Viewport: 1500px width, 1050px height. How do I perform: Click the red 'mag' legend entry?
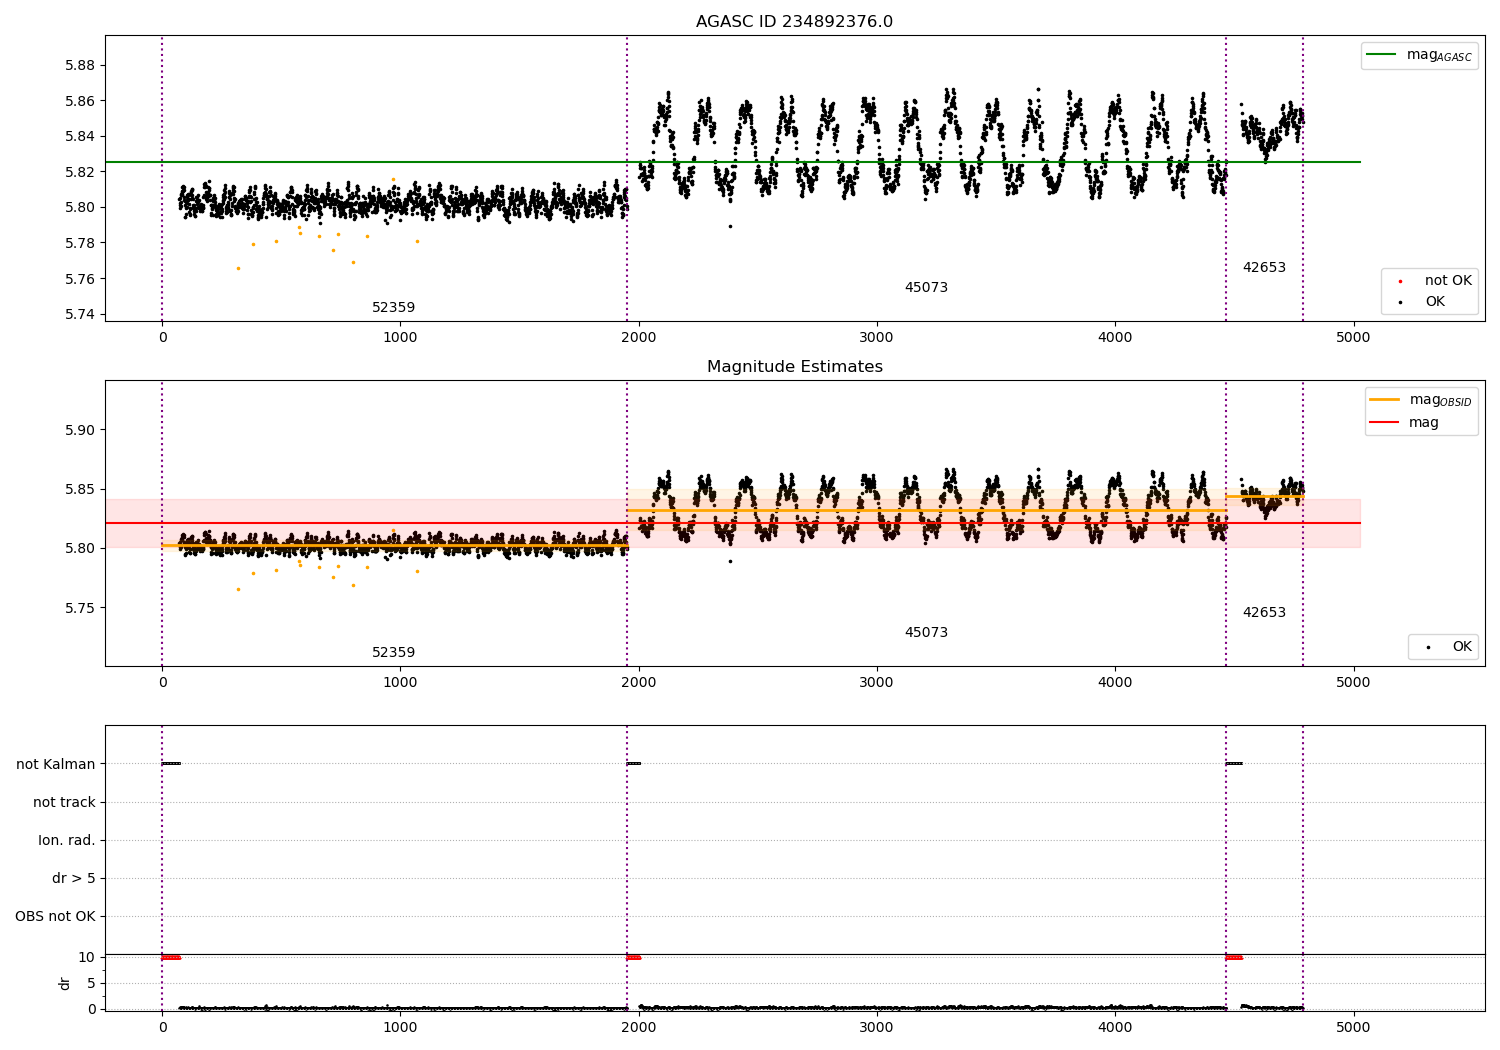(x=1404, y=423)
